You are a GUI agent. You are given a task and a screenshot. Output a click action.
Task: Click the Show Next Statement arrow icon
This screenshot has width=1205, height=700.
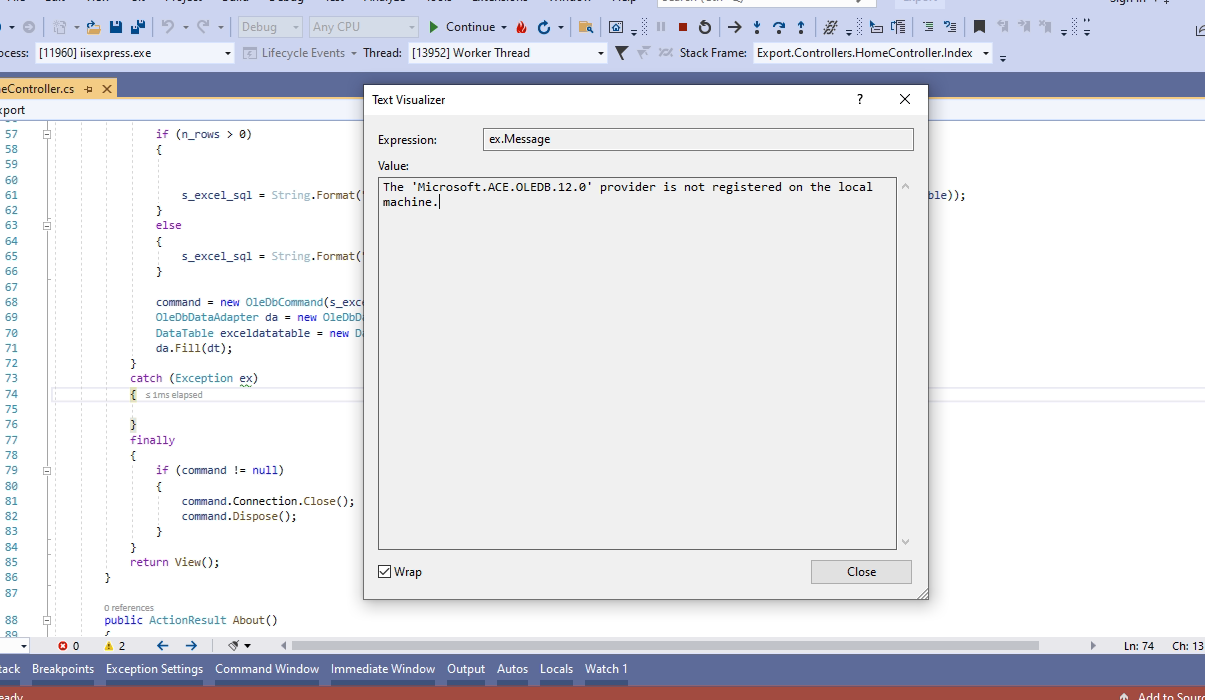[735, 27]
